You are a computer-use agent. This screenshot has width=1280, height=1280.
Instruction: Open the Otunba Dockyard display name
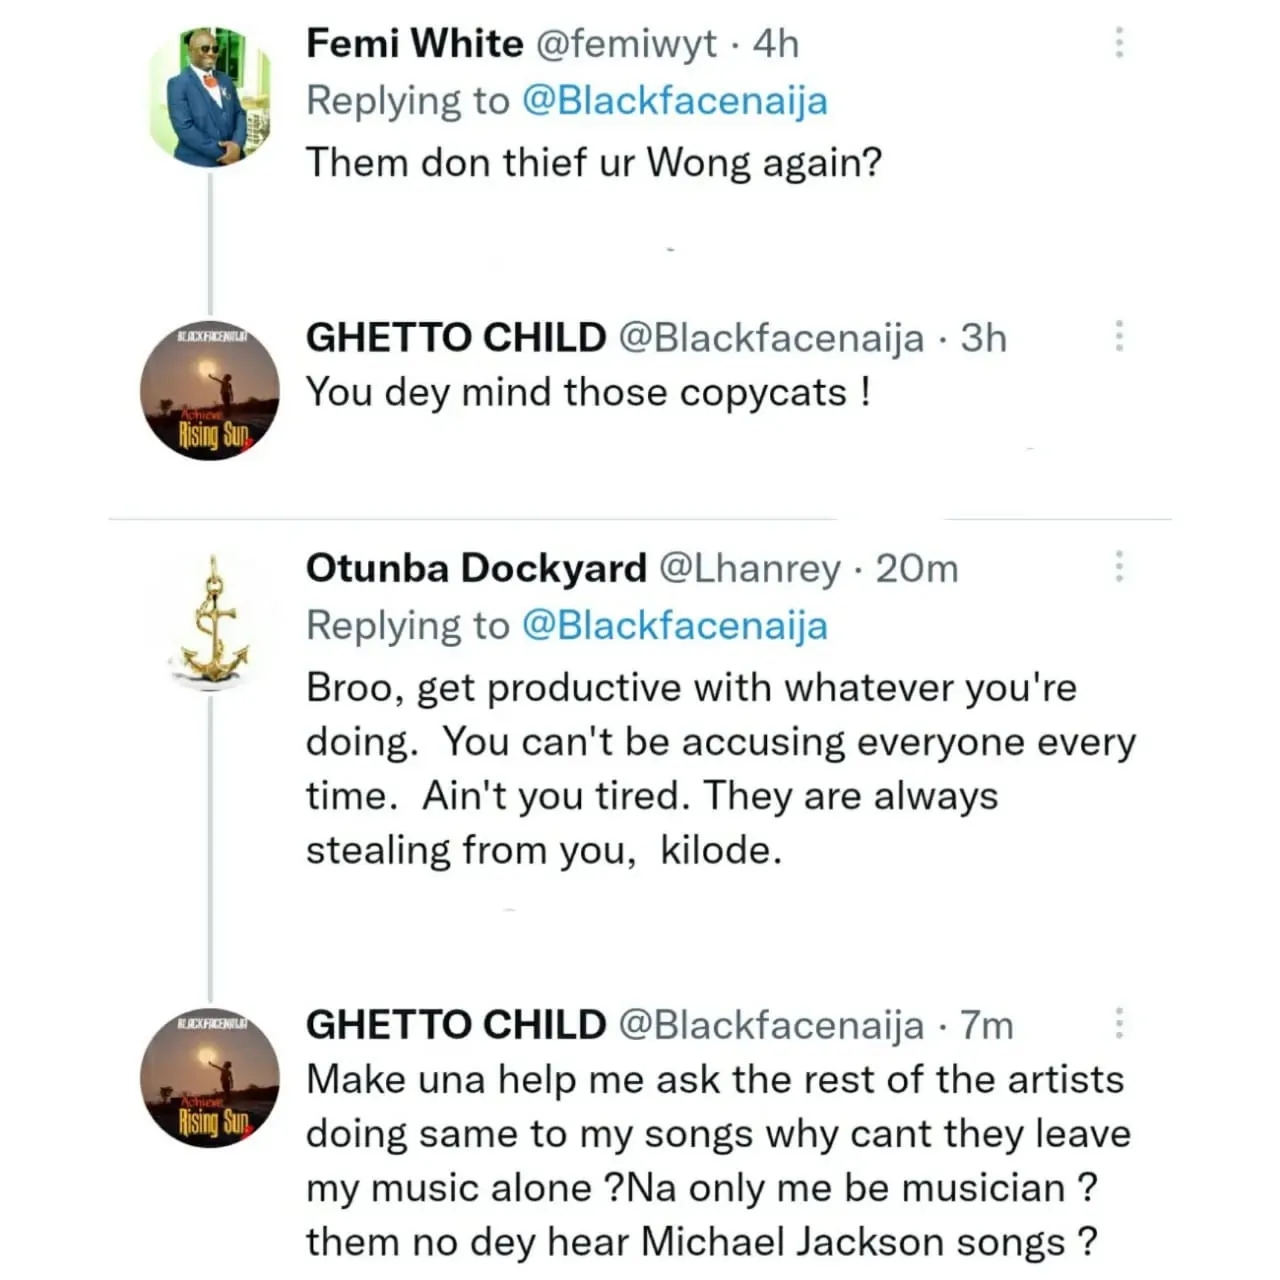(476, 568)
